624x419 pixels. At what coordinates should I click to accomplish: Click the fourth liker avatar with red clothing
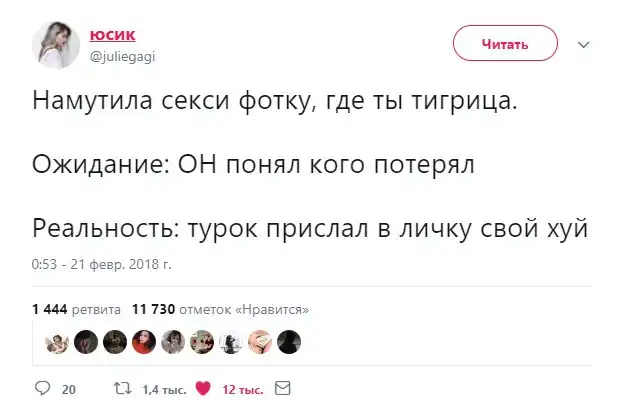(144, 343)
